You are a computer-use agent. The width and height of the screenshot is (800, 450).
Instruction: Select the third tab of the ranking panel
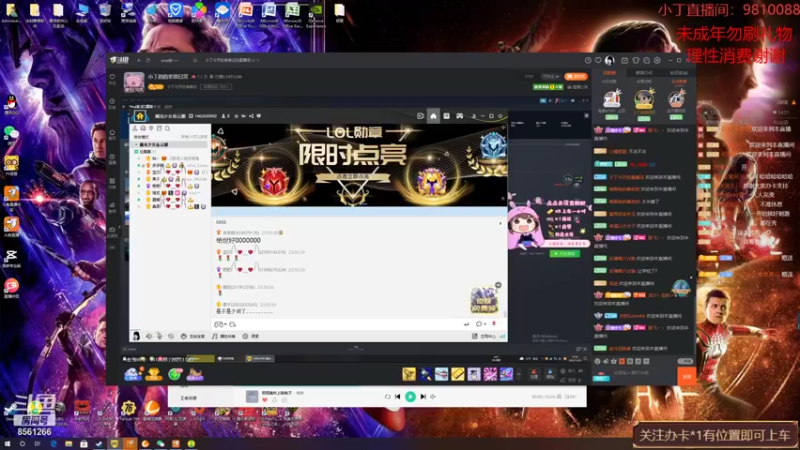(679, 73)
